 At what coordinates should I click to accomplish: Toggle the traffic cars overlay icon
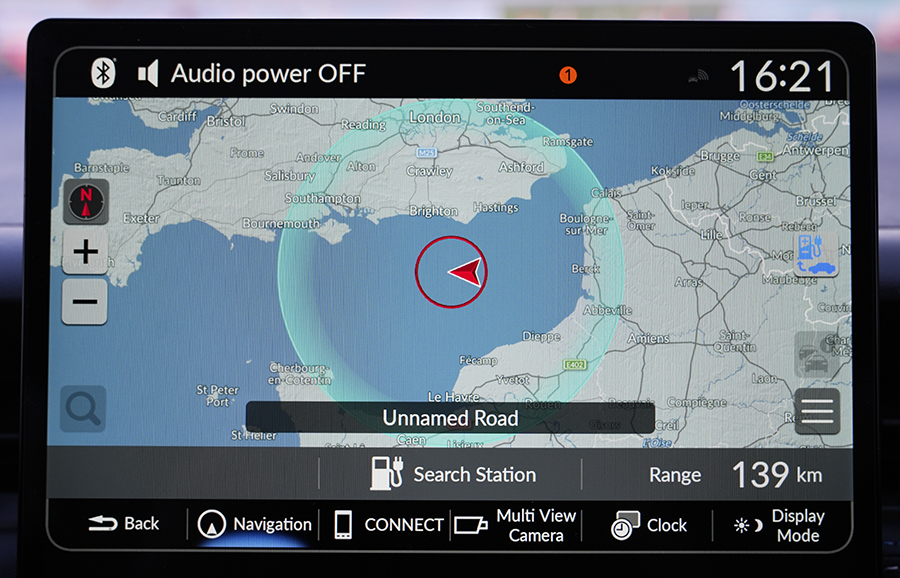click(x=815, y=355)
